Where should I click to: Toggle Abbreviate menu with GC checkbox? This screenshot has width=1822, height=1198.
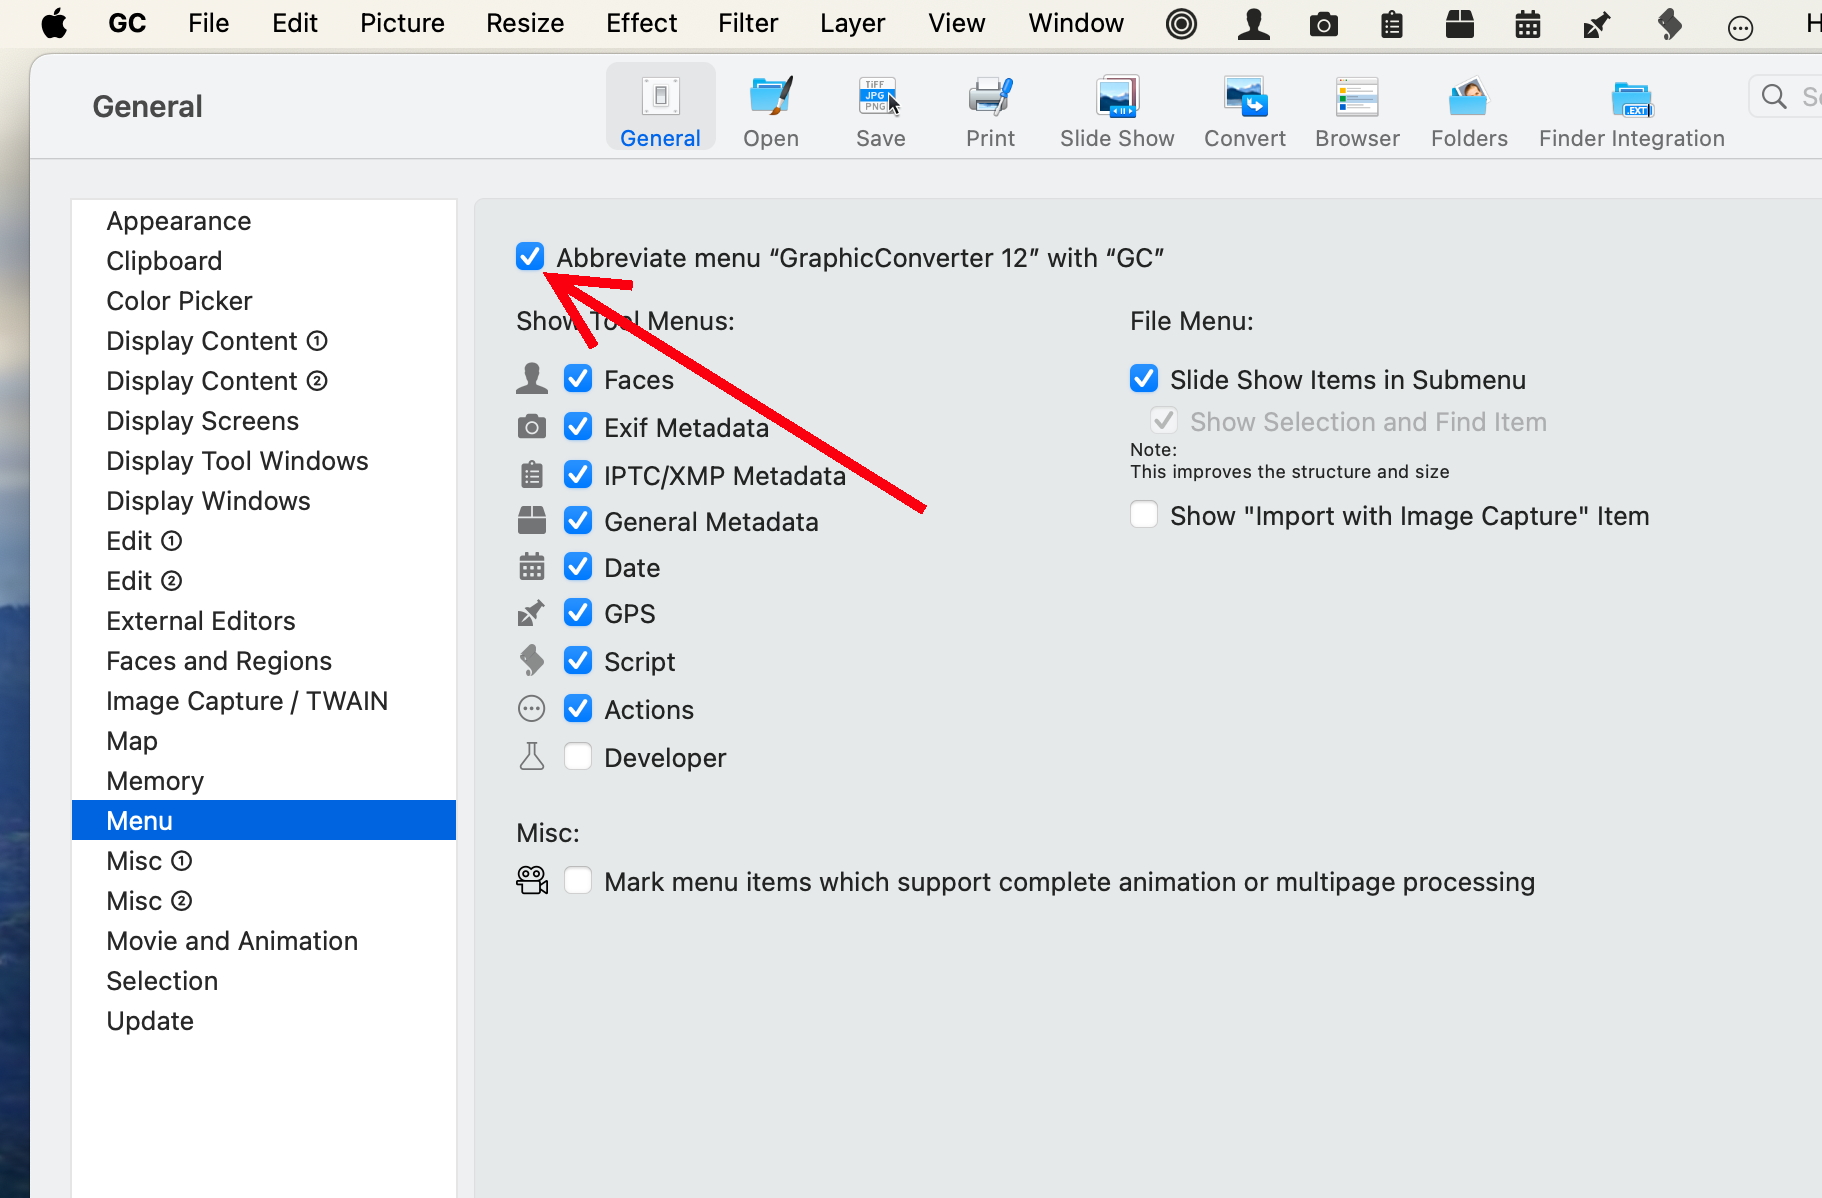point(530,257)
